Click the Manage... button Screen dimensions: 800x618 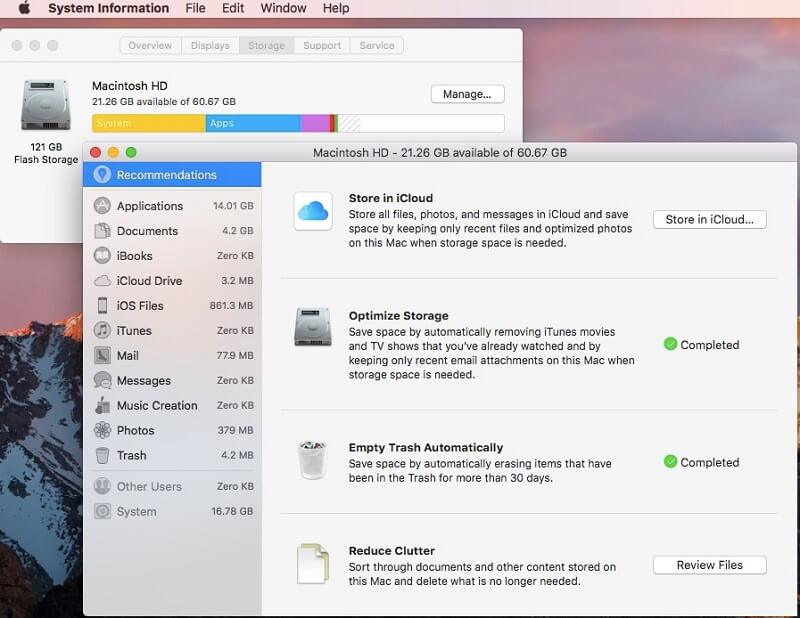click(x=467, y=94)
